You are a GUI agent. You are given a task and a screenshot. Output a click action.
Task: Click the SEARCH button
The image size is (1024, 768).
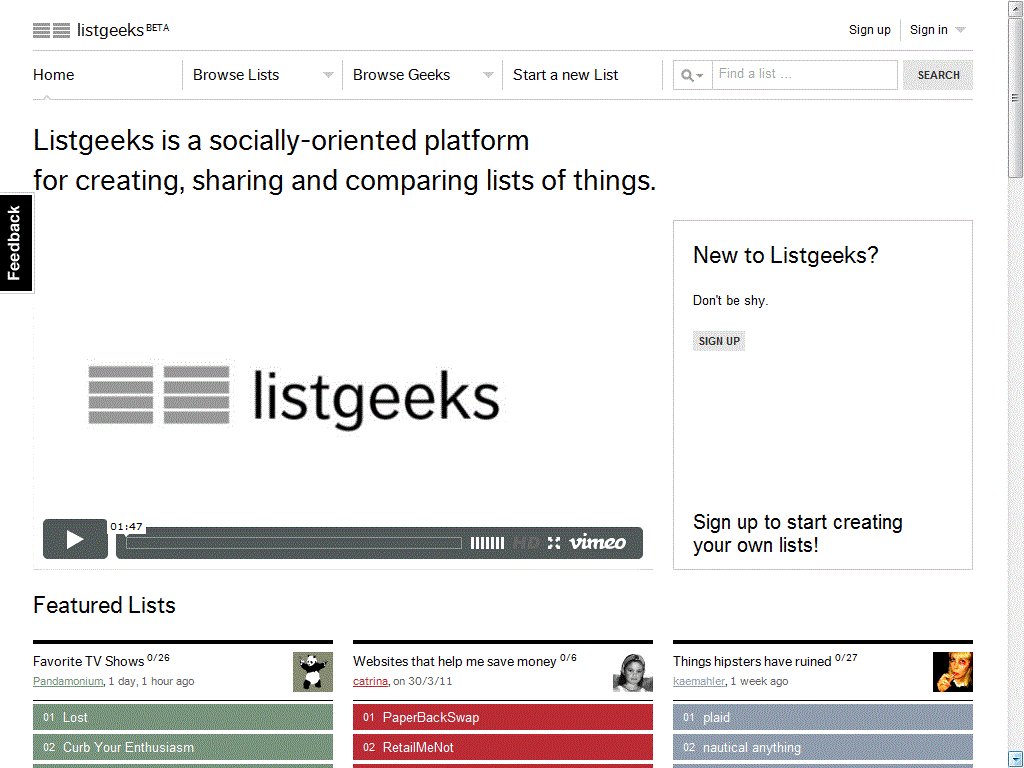pyautogui.click(x=938, y=75)
